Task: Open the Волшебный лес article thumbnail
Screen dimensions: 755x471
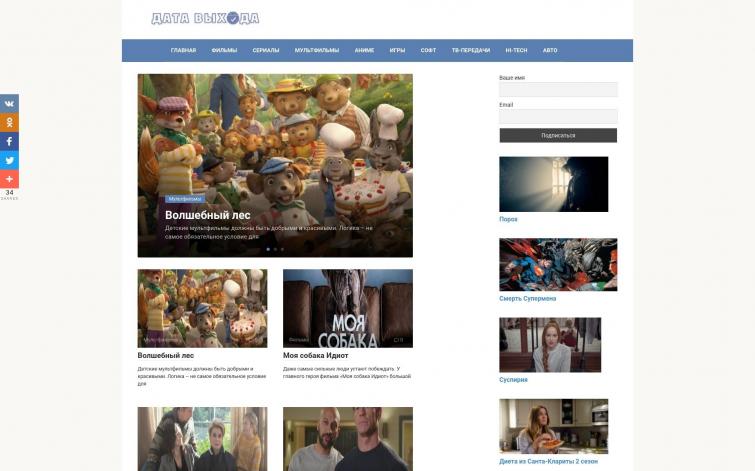Action: click(x=202, y=308)
